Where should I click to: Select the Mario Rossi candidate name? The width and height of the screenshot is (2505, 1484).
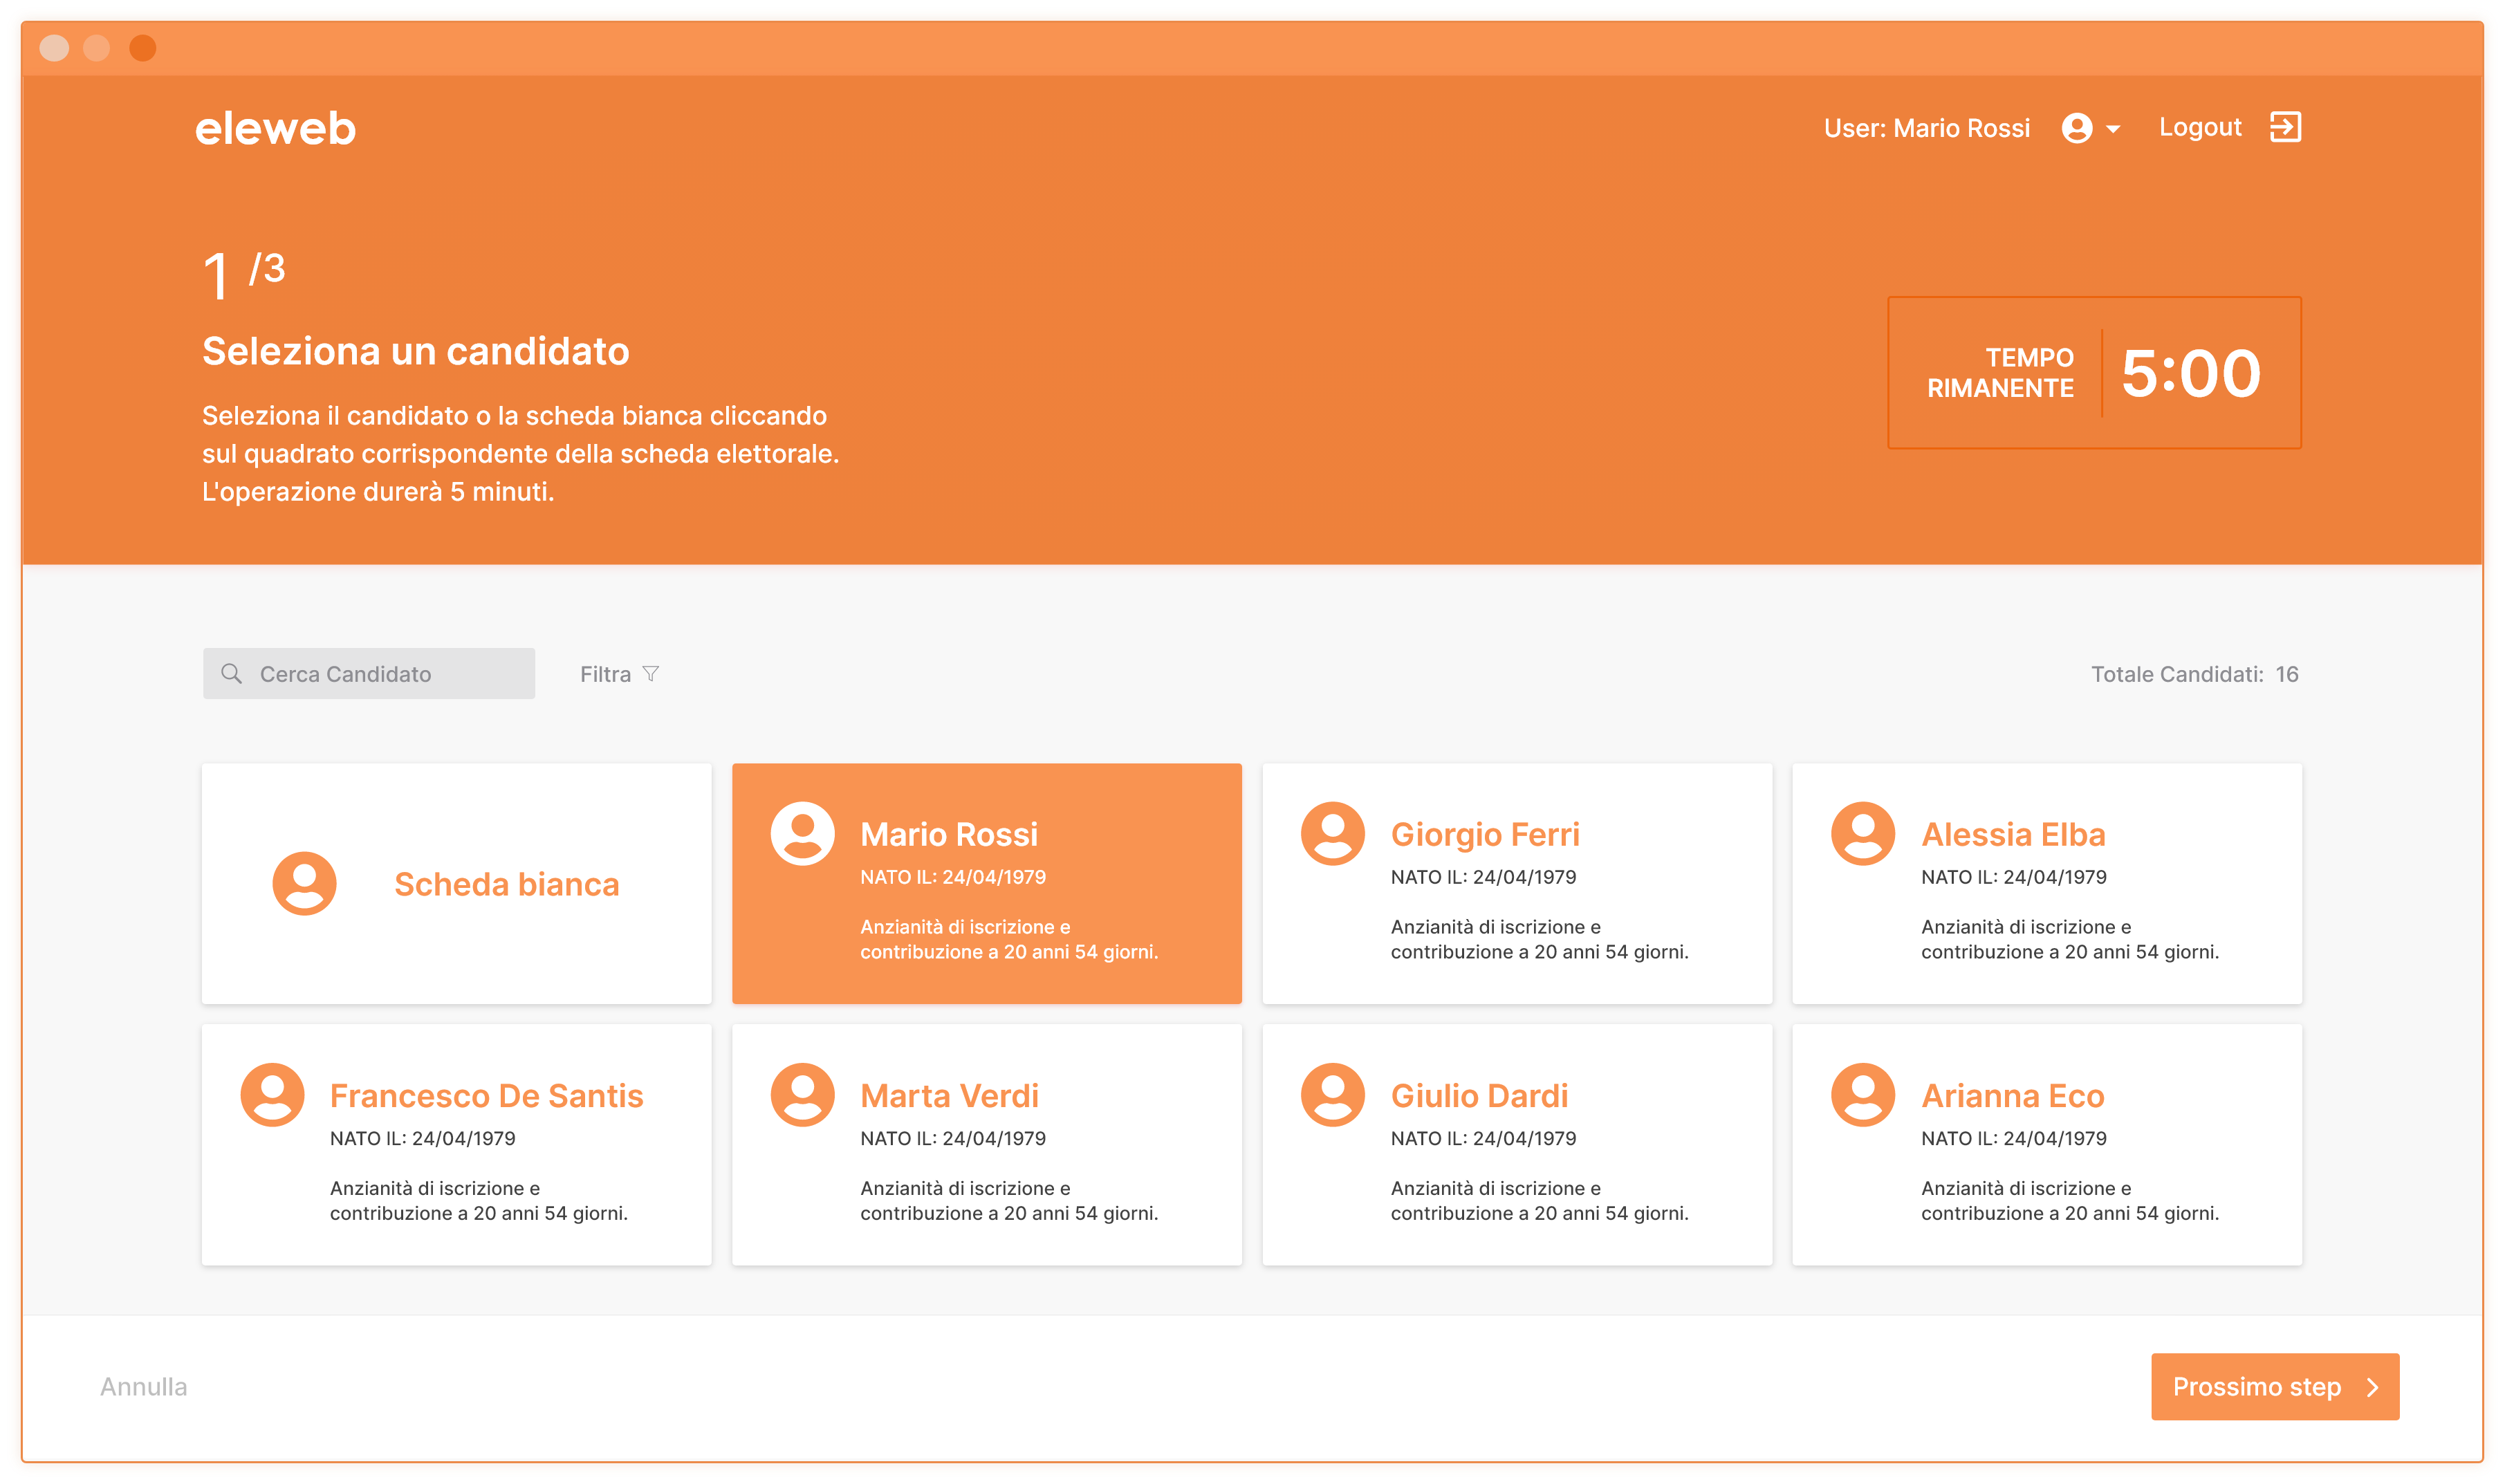coord(948,834)
